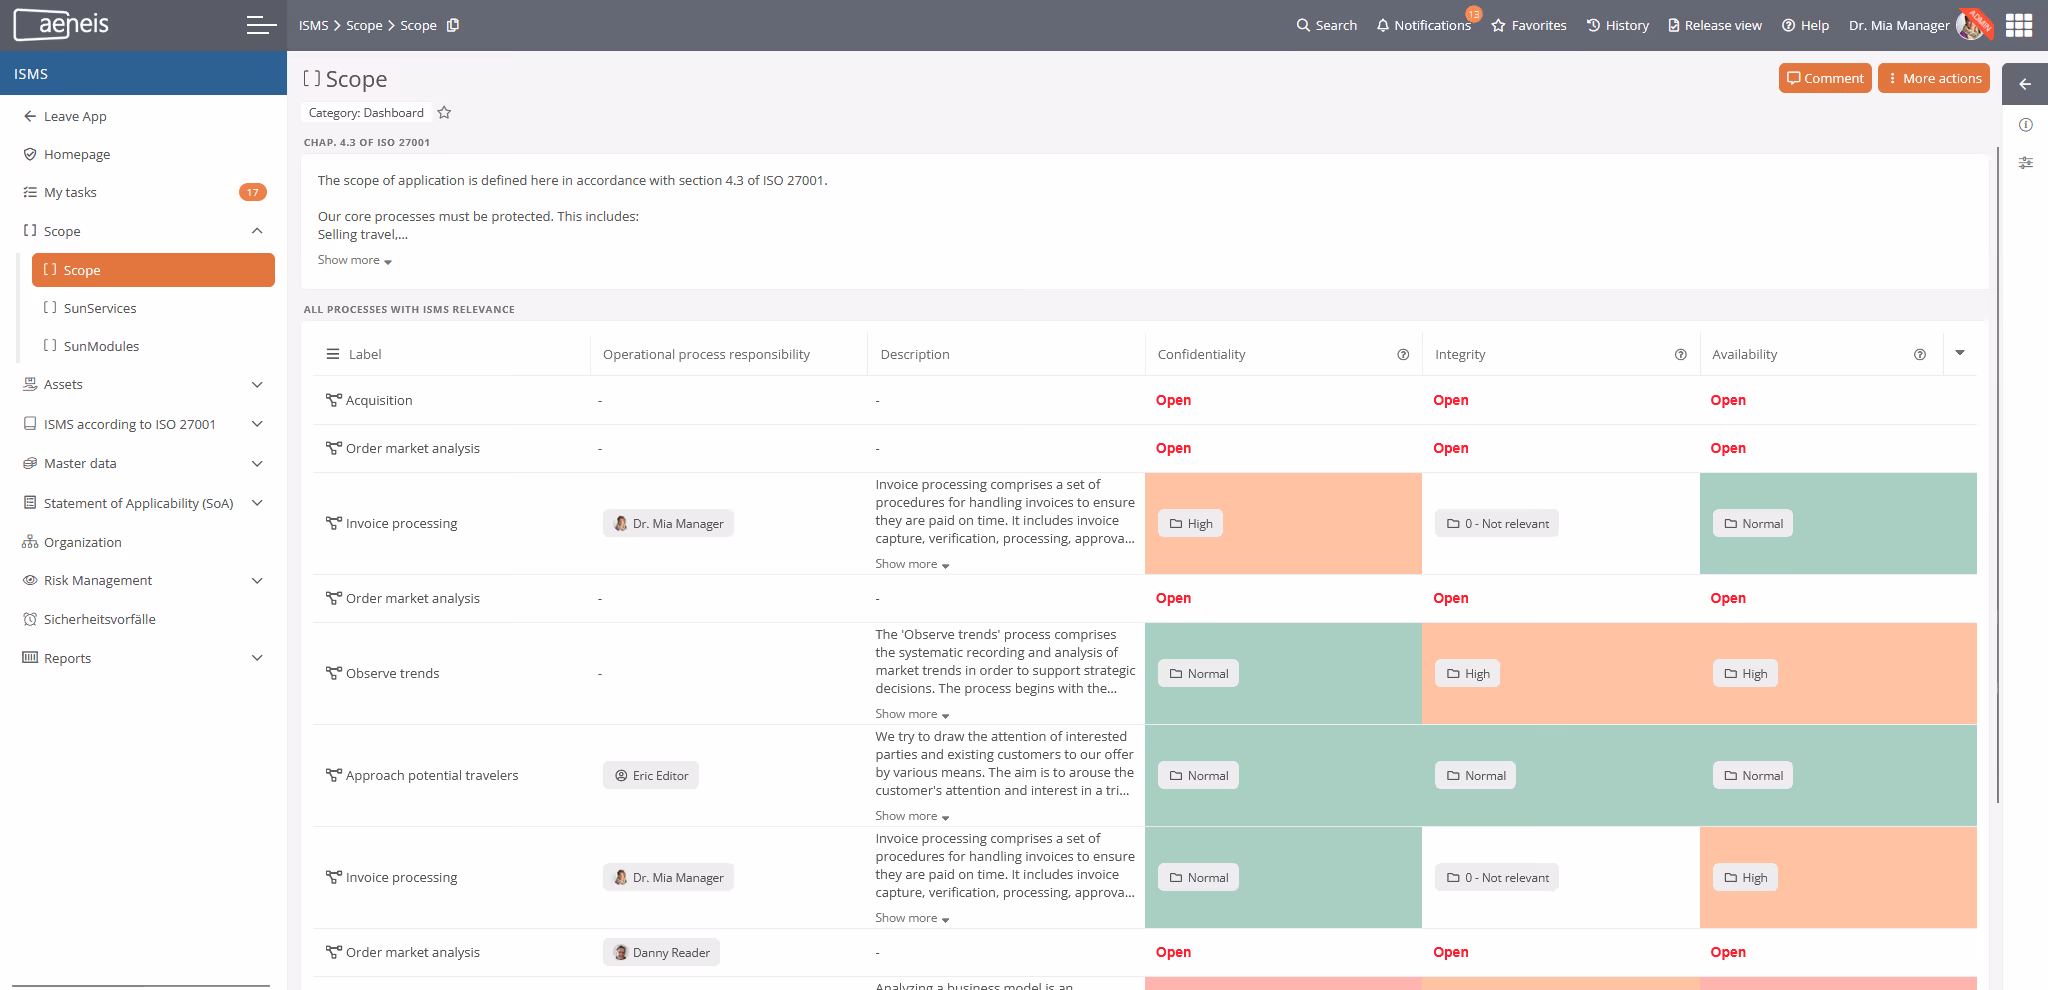Click Integrity help question icon

1680,354
